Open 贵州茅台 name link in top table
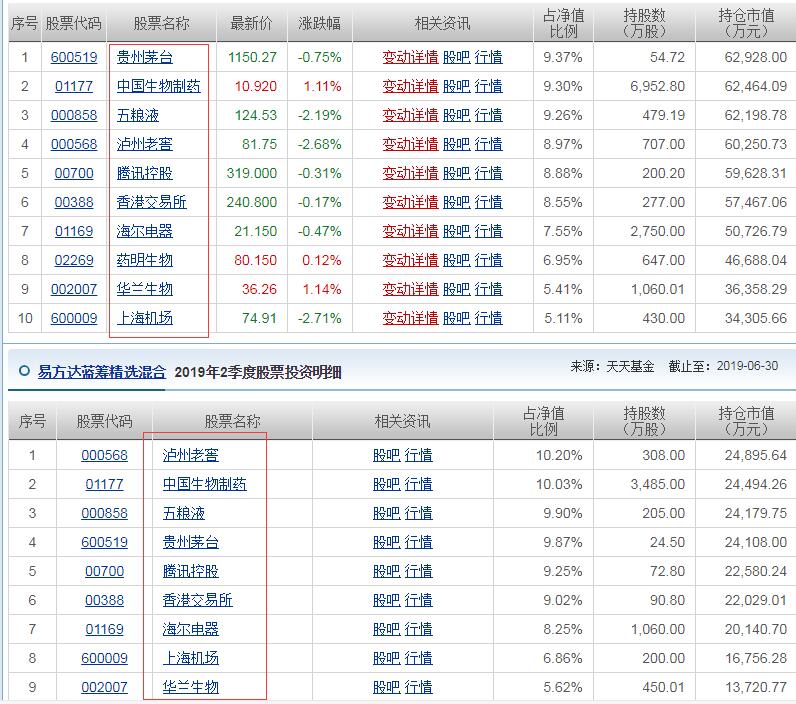The height and width of the screenshot is (704, 796). [x=145, y=57]
